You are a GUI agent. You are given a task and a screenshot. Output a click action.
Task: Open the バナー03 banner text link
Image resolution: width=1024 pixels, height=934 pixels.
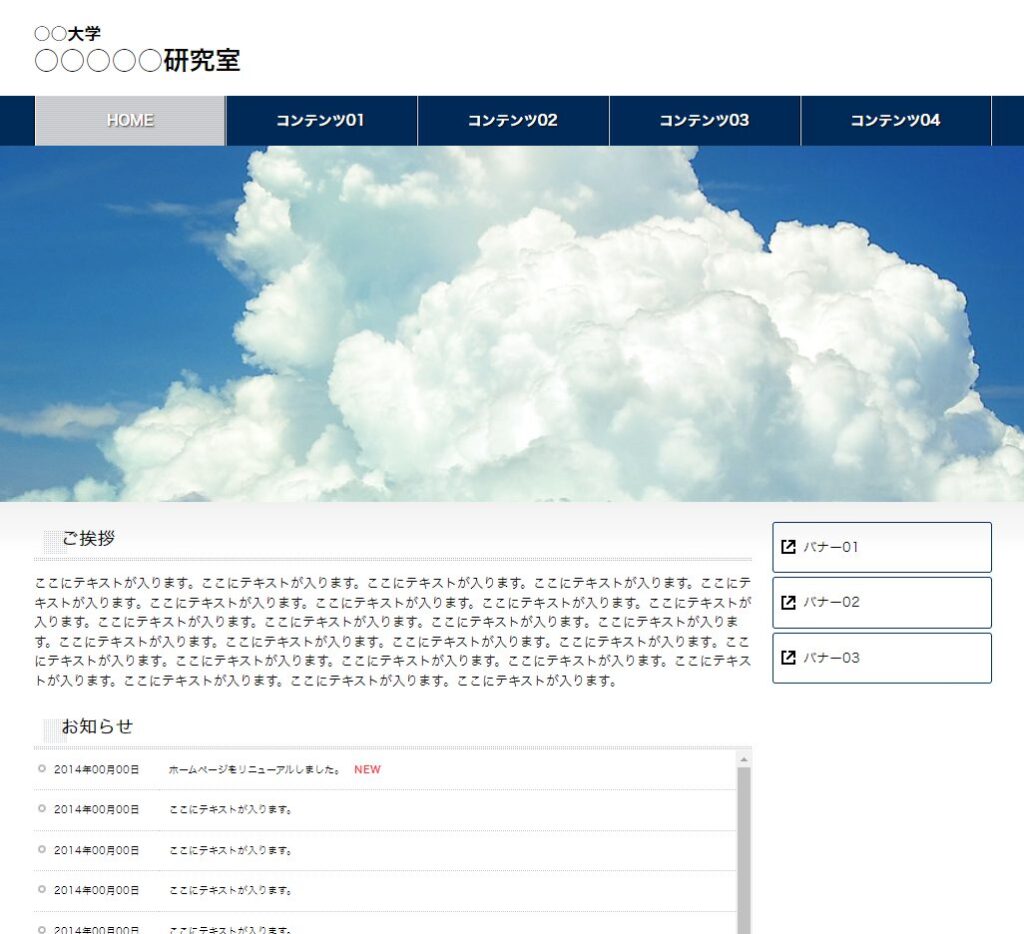click(831, 658)
